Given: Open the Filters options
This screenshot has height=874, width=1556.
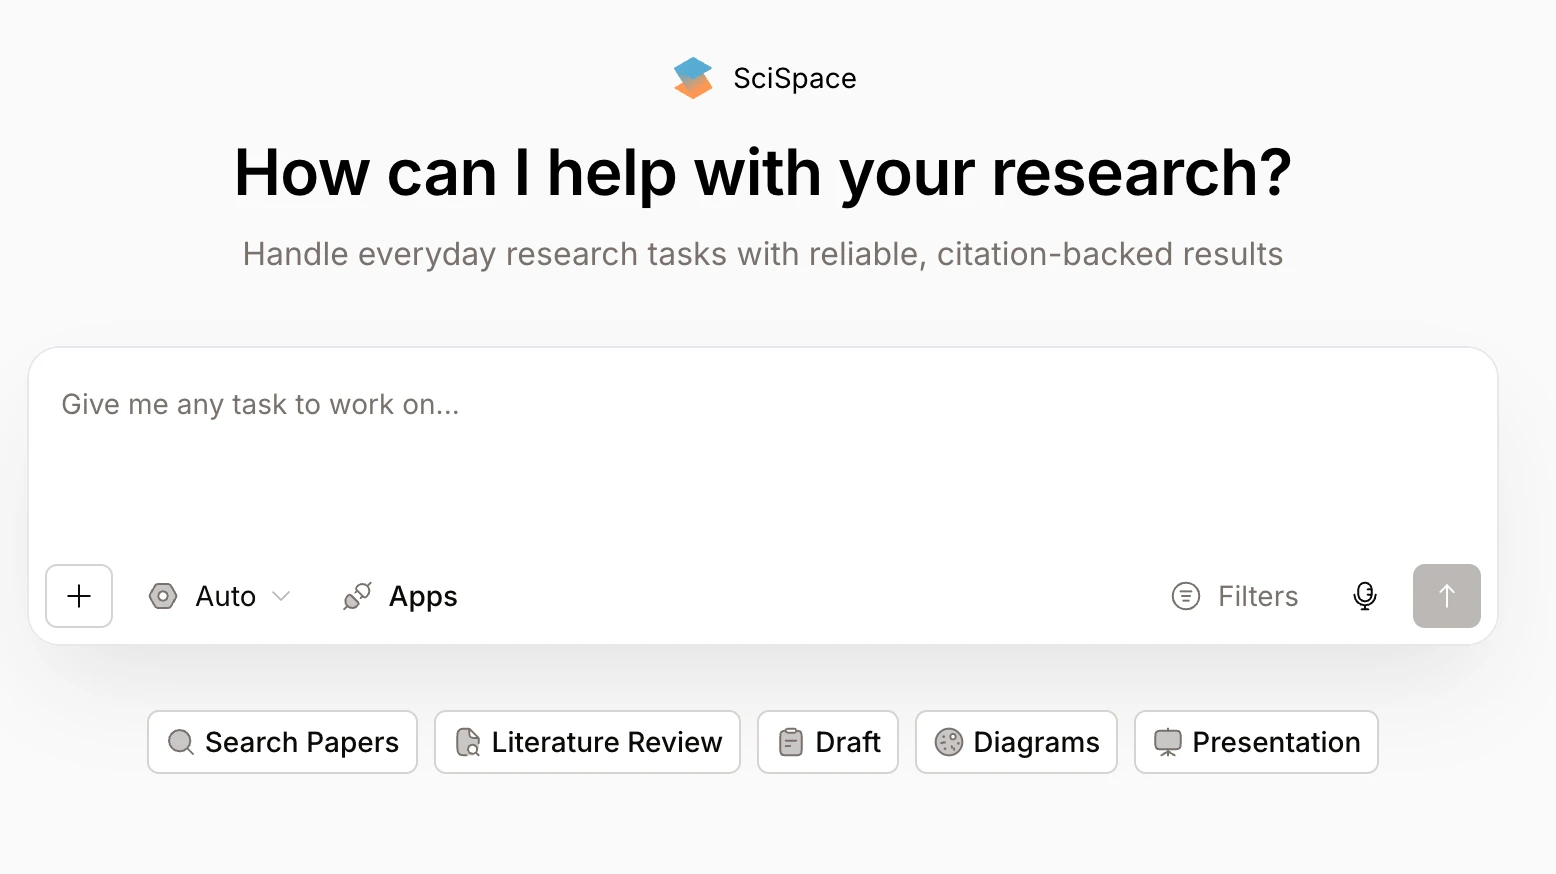Looking at the screenshot, I should point(1257,596).
